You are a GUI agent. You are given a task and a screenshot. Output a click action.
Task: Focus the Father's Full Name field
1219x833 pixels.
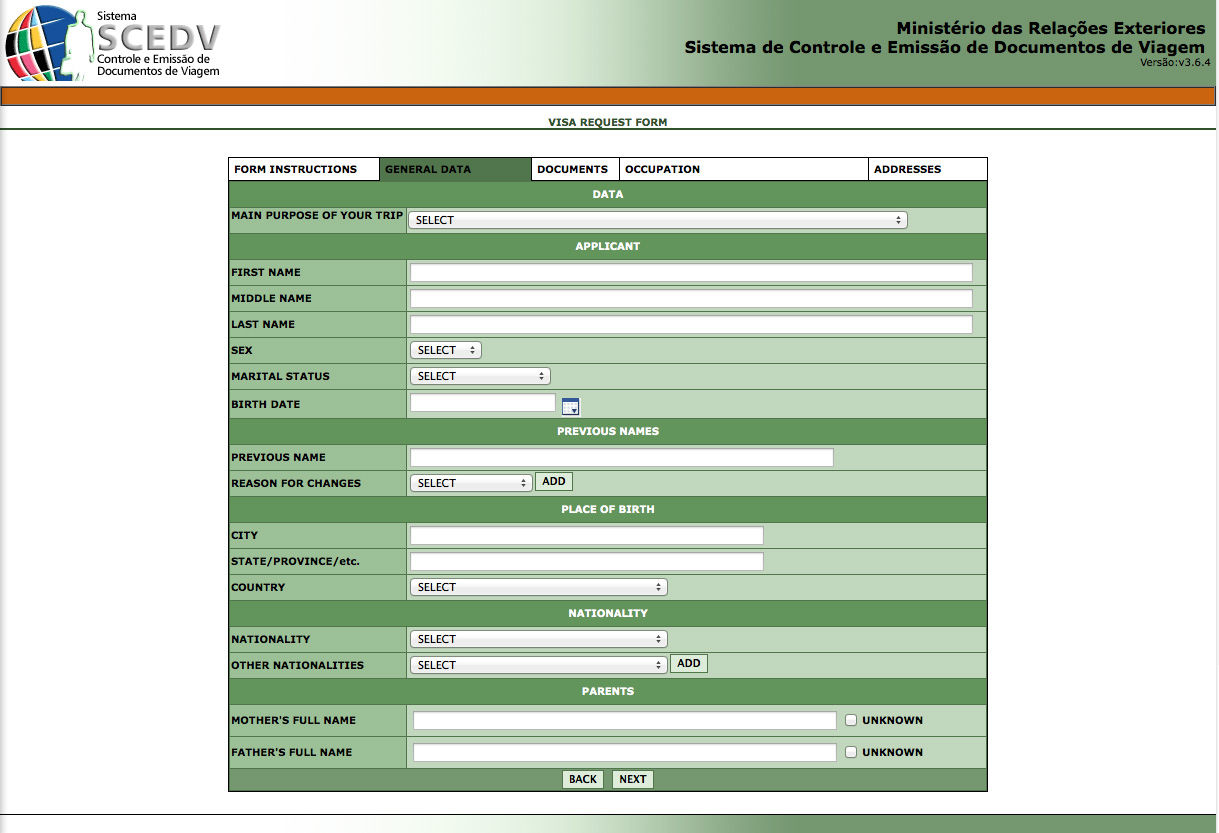[625, 752]
